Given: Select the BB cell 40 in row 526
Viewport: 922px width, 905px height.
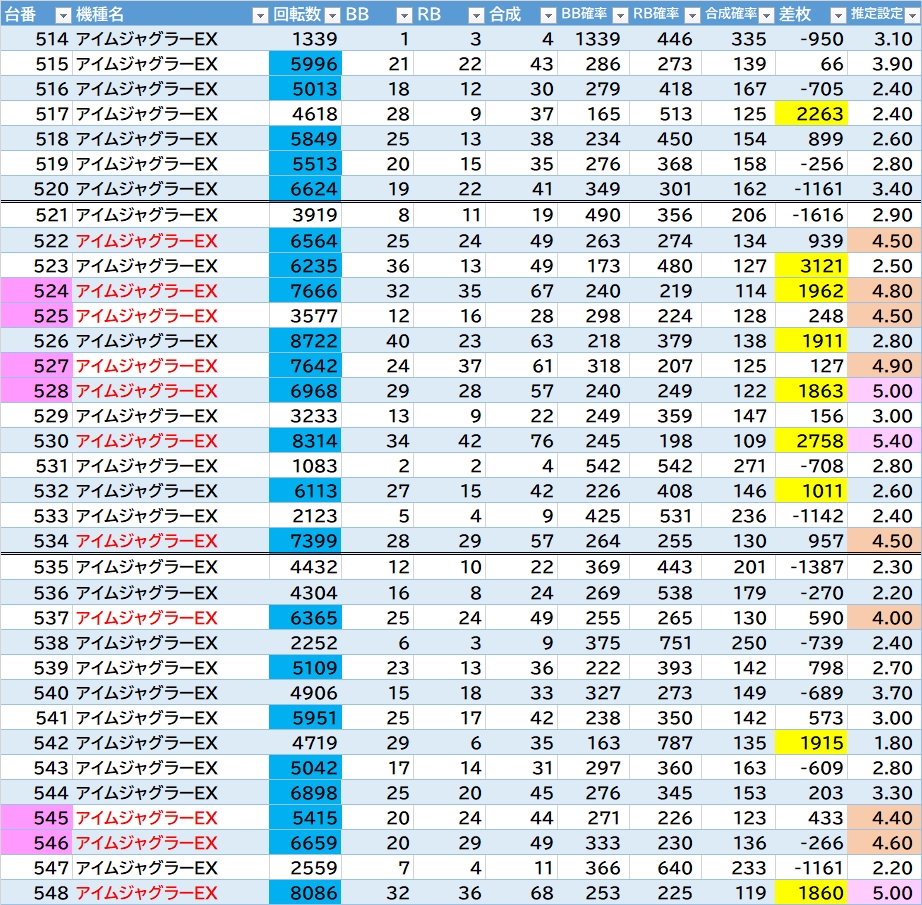Looking at the screenshot, I should pyautogui.click(x=378, y=340).
